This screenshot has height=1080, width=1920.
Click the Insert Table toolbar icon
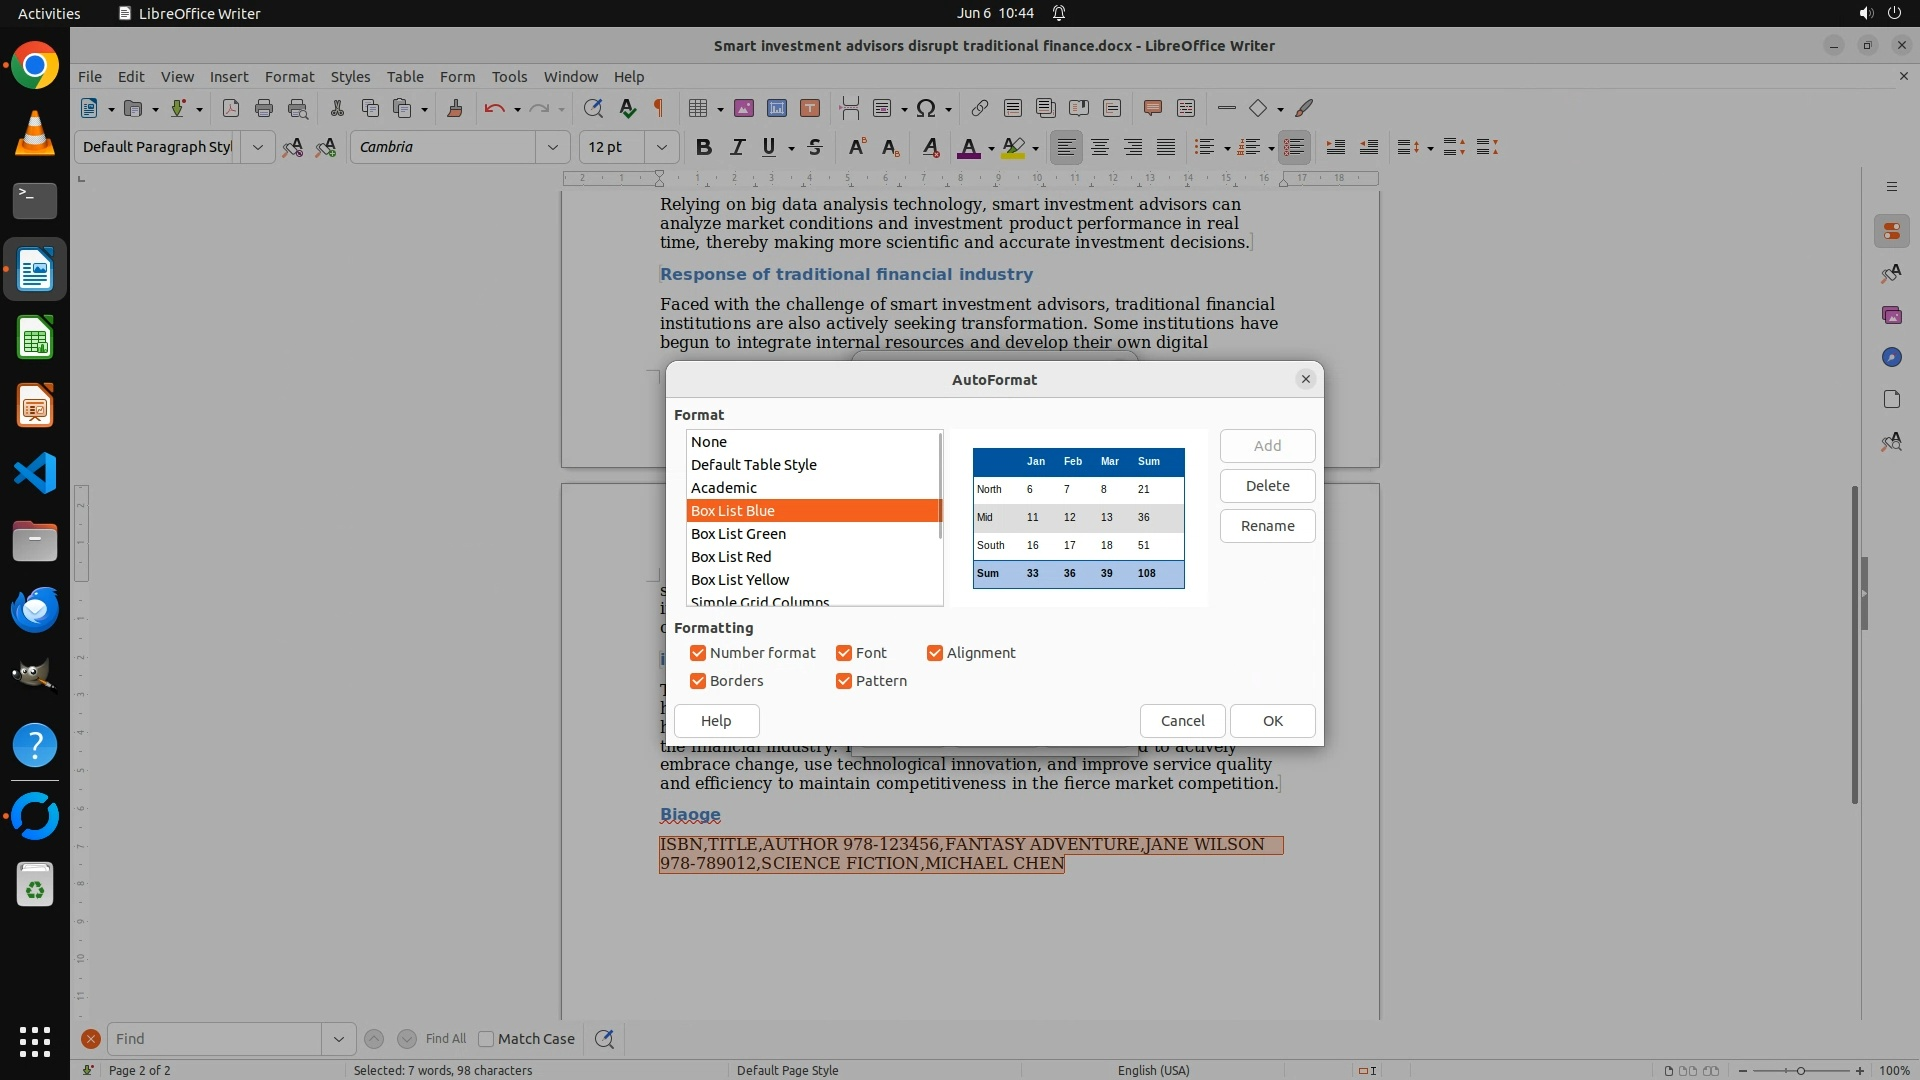click(698, 108)
